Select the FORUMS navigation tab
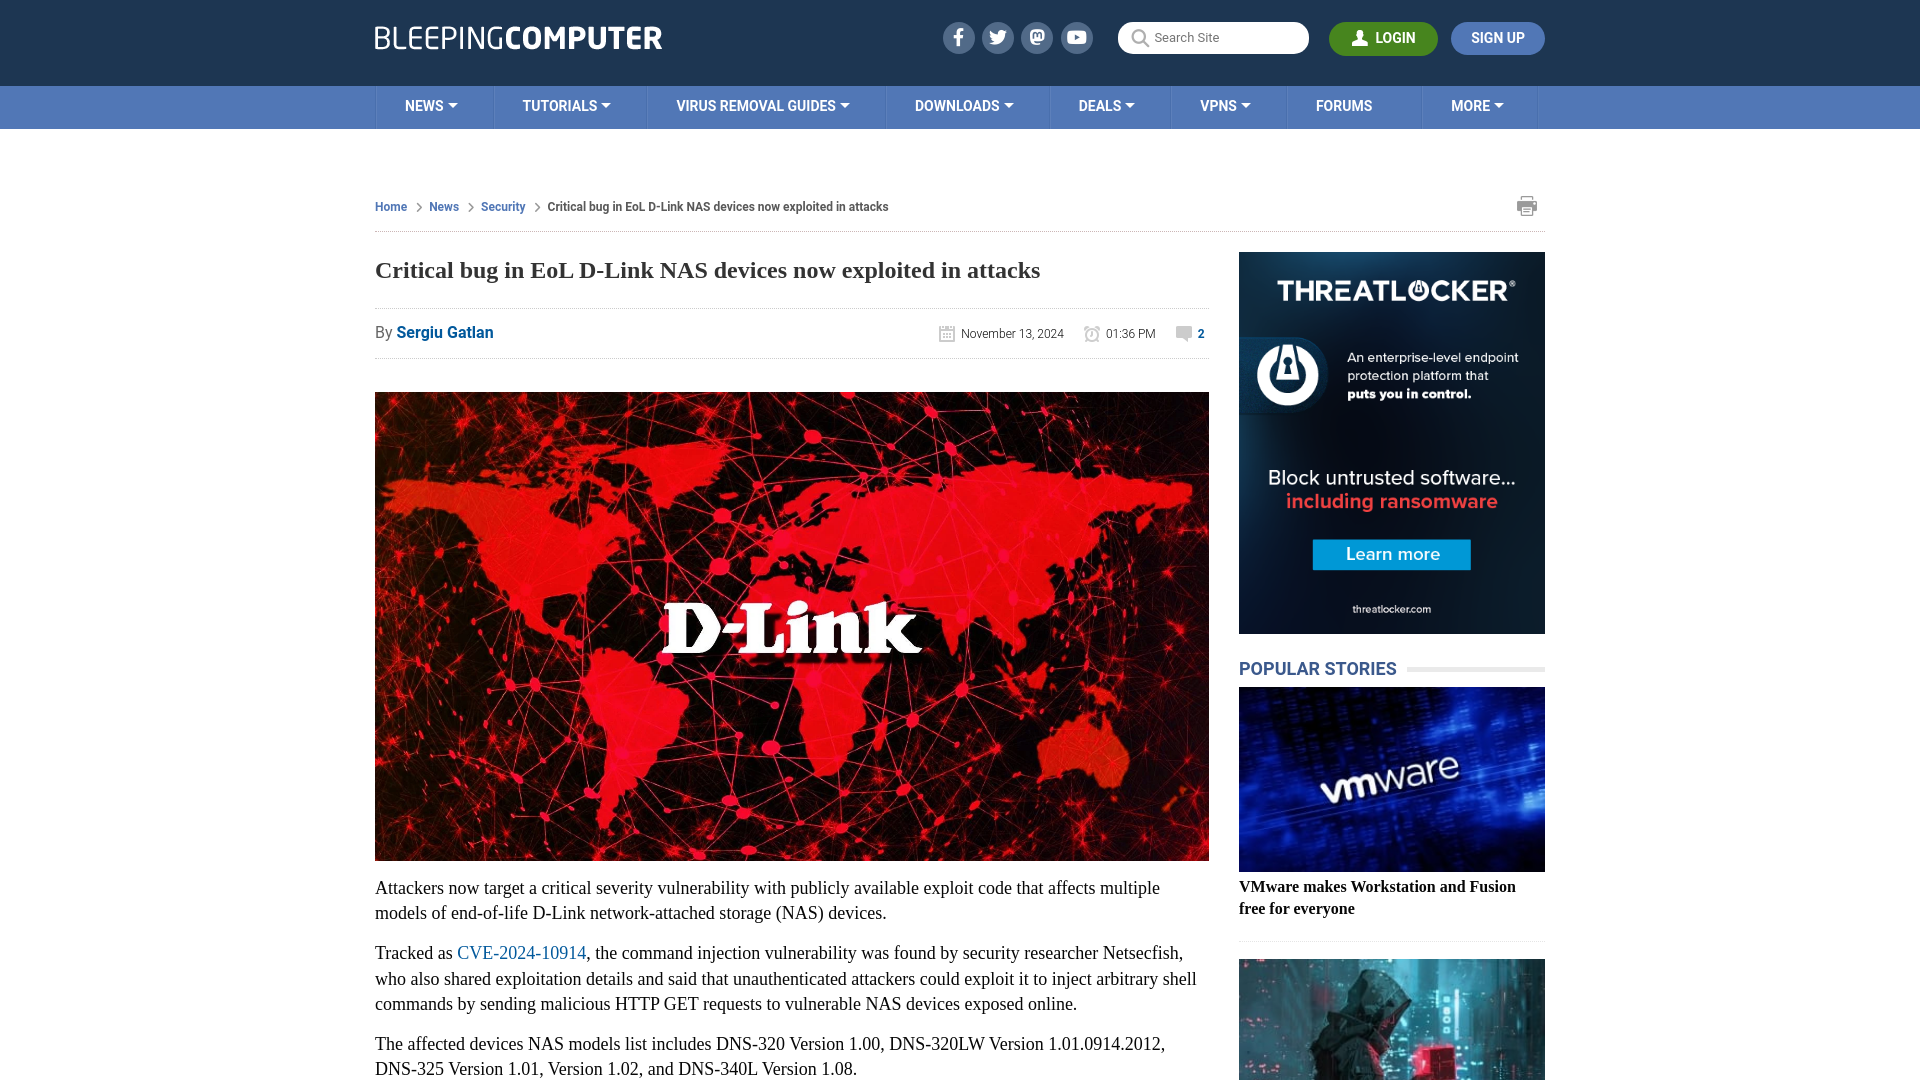 tap(1344, 105)
